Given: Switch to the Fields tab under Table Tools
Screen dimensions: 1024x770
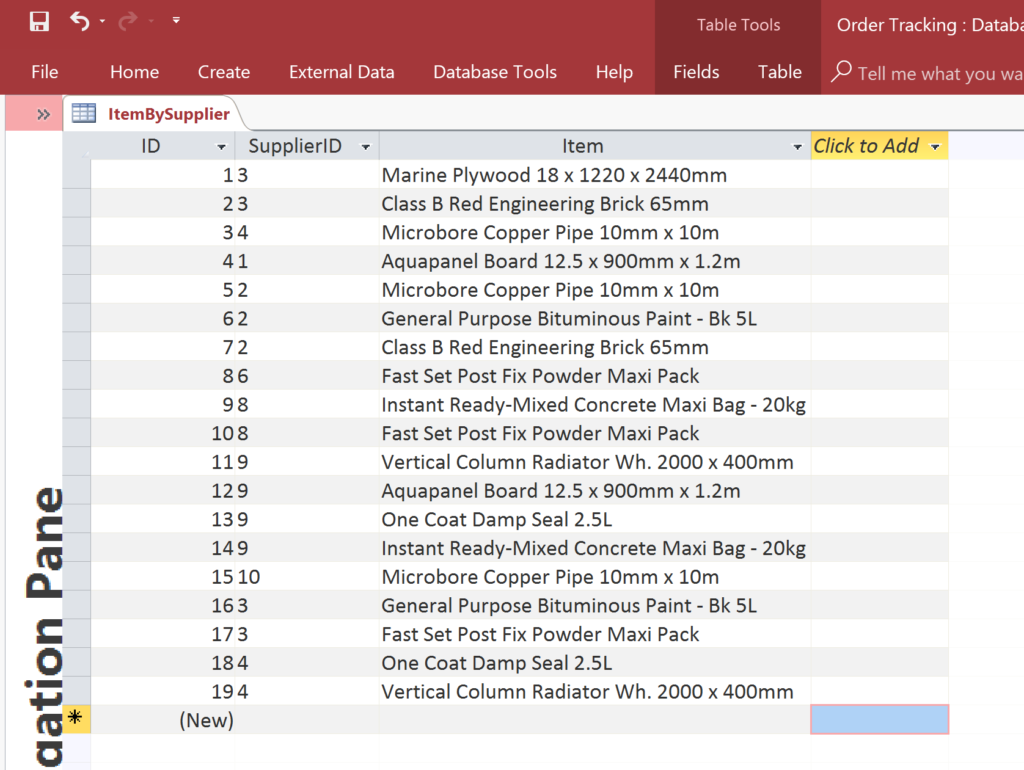Looking at the screenshot, I should pos(696,72).
